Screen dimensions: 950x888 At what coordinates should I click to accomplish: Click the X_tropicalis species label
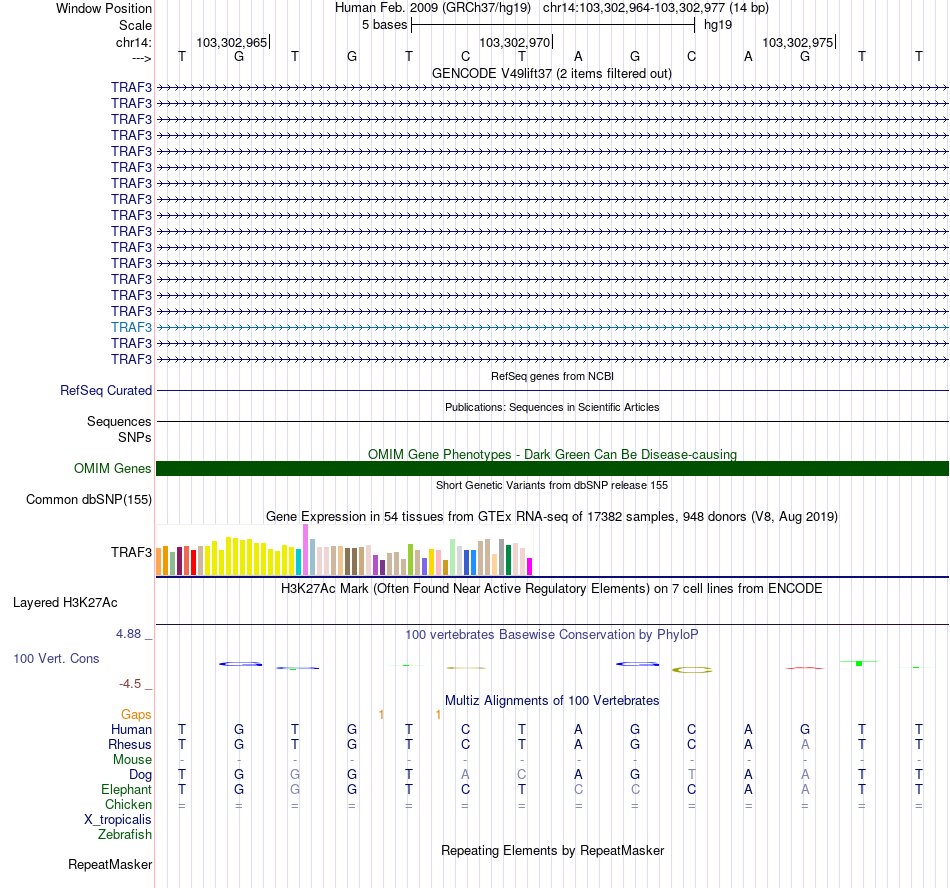coord(118,820)
